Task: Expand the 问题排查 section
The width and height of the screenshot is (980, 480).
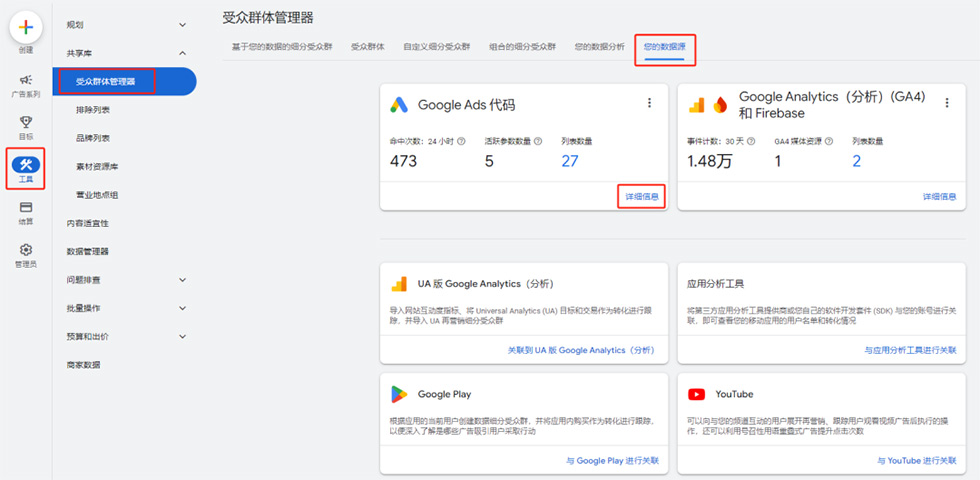Action: [182, 280]
